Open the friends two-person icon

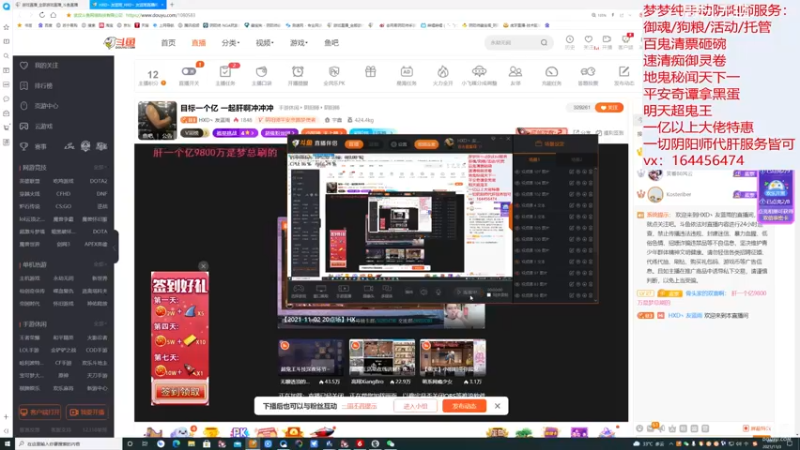(x=515, y=71)
